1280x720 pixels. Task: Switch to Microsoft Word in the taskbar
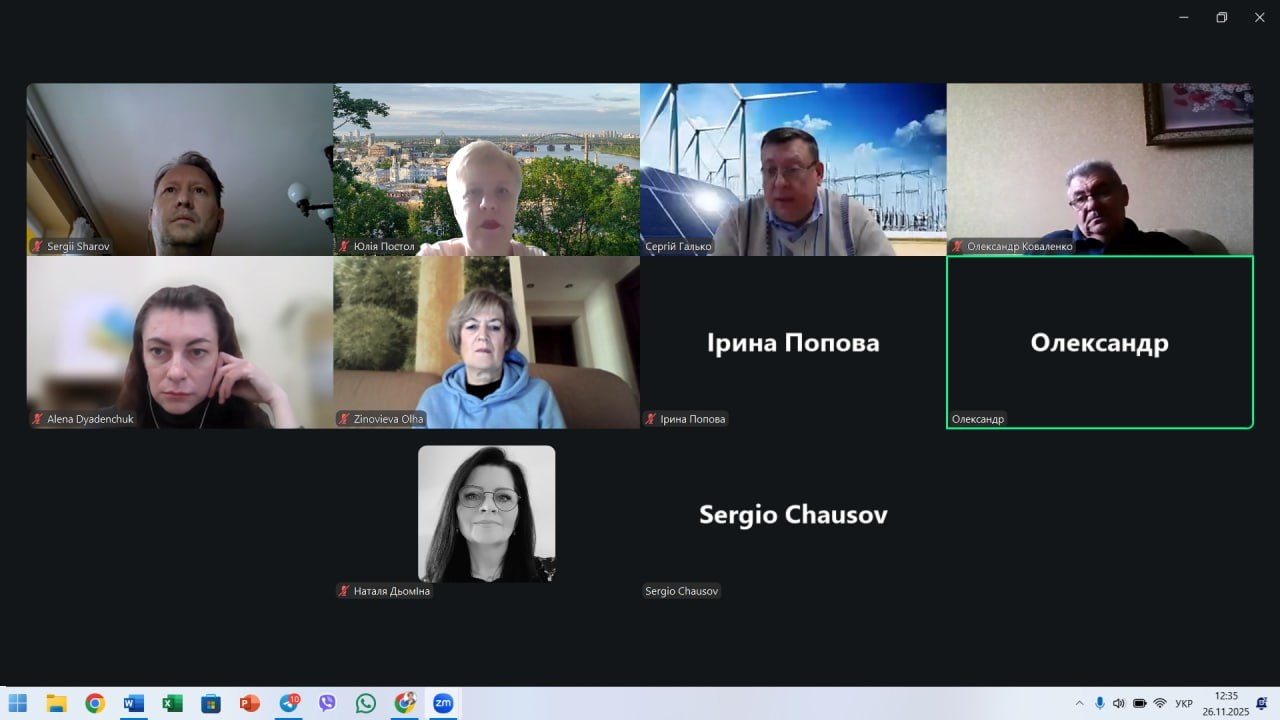tap(134, 703)
